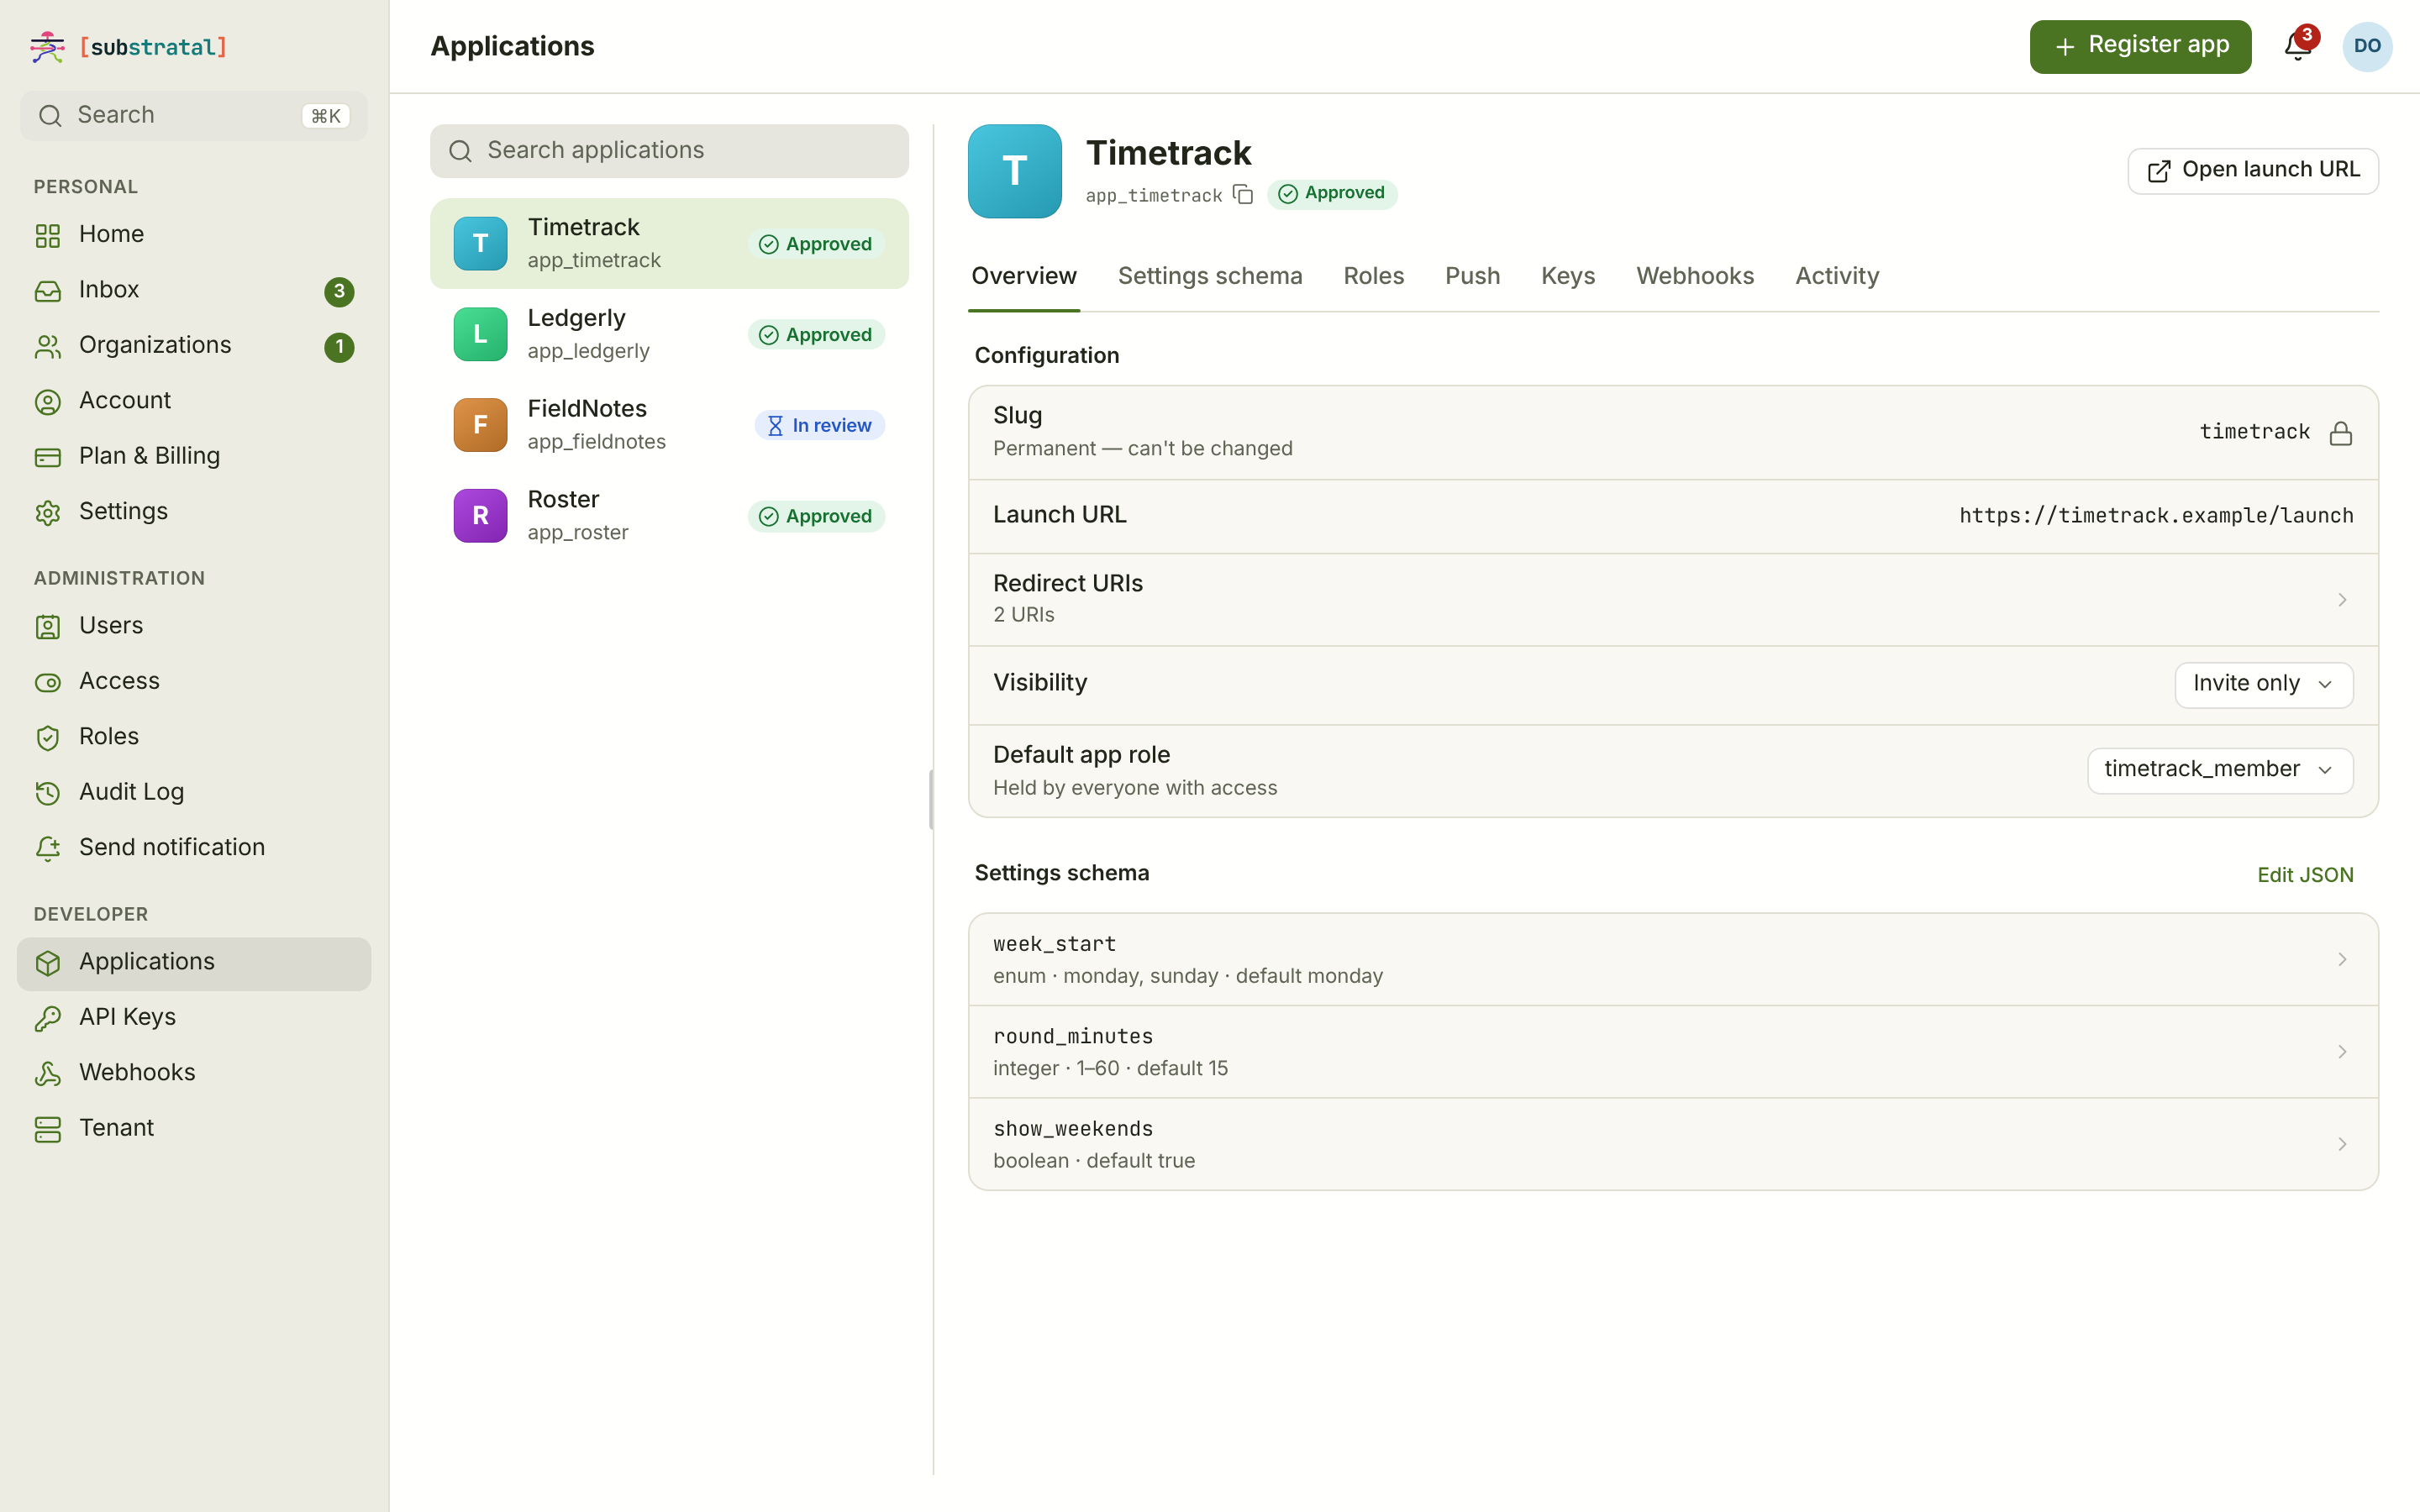Select Ledgerly in application list
The height and width of the screenshot is (1512, 2420).
(x=669, y=334)
